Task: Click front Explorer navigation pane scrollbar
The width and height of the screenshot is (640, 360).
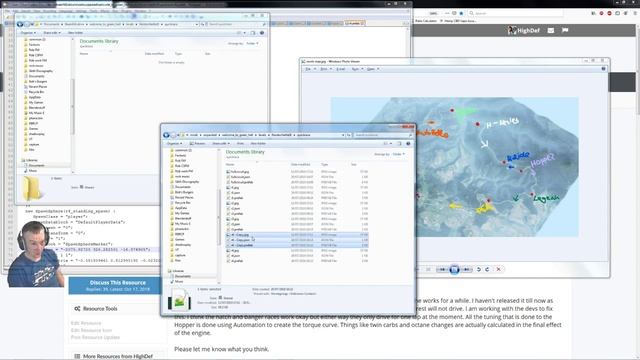Action: pyautogui.click(x=219, y=216)
